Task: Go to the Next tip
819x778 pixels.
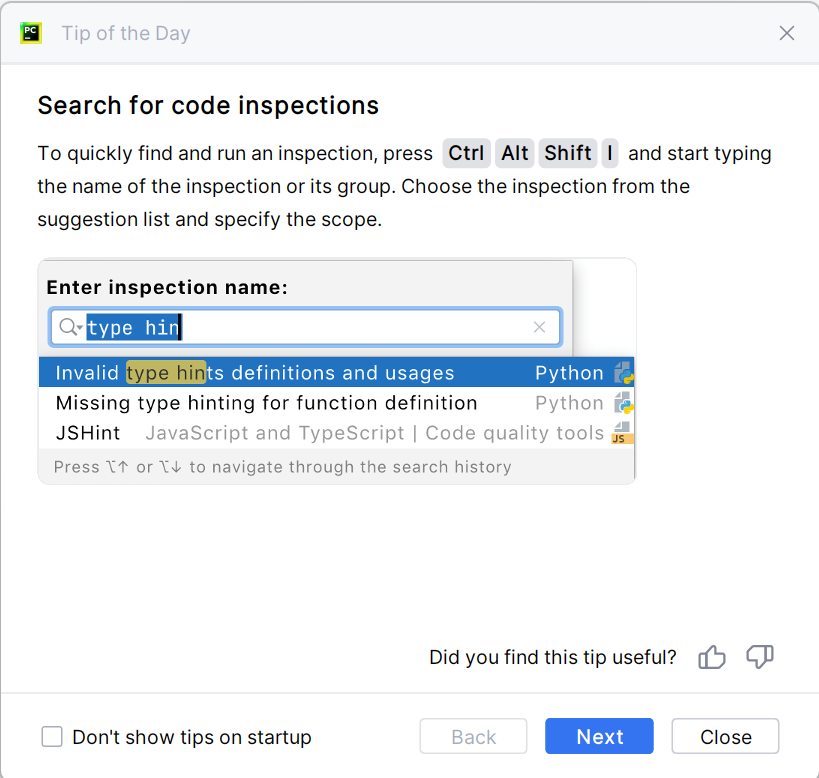Action: pyautogui.click(x=599, y=737)
